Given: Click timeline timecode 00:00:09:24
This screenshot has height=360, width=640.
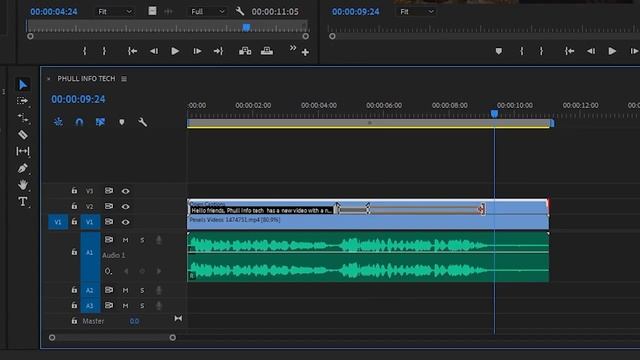Looking at the screenshot, I should pos(78,99).
